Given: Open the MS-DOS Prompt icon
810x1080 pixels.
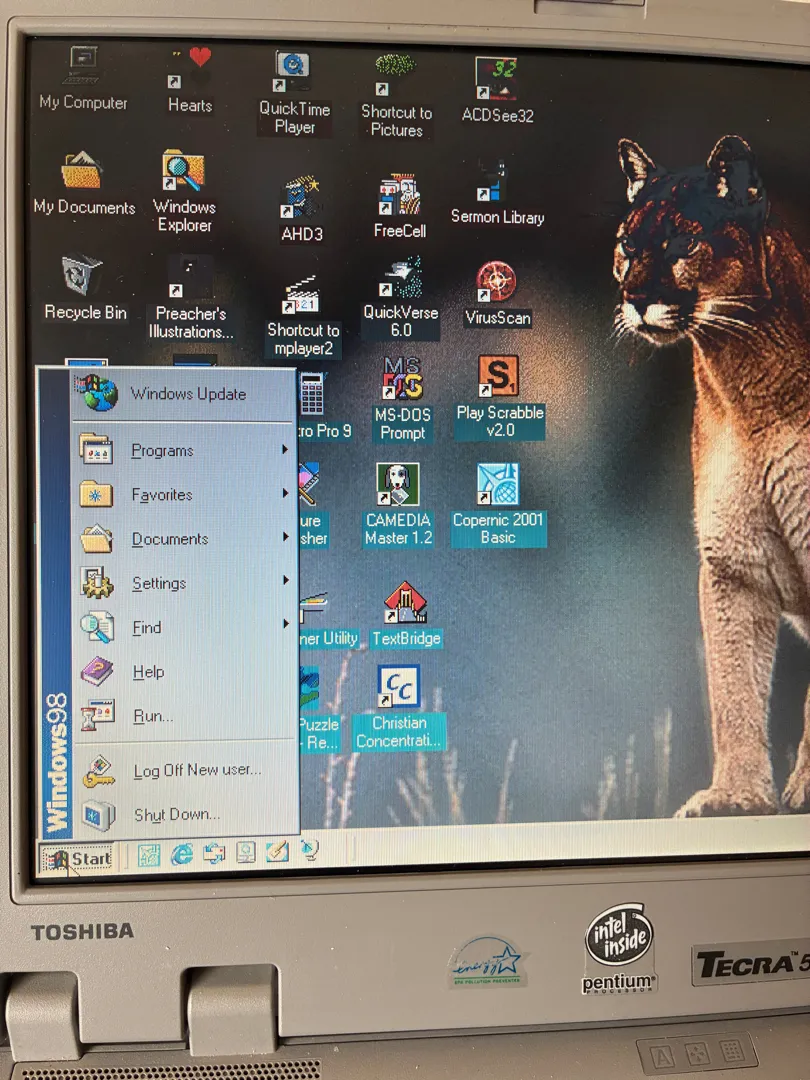Looking at the screenshot, I should pyautogui.click(x=401, y=379).
